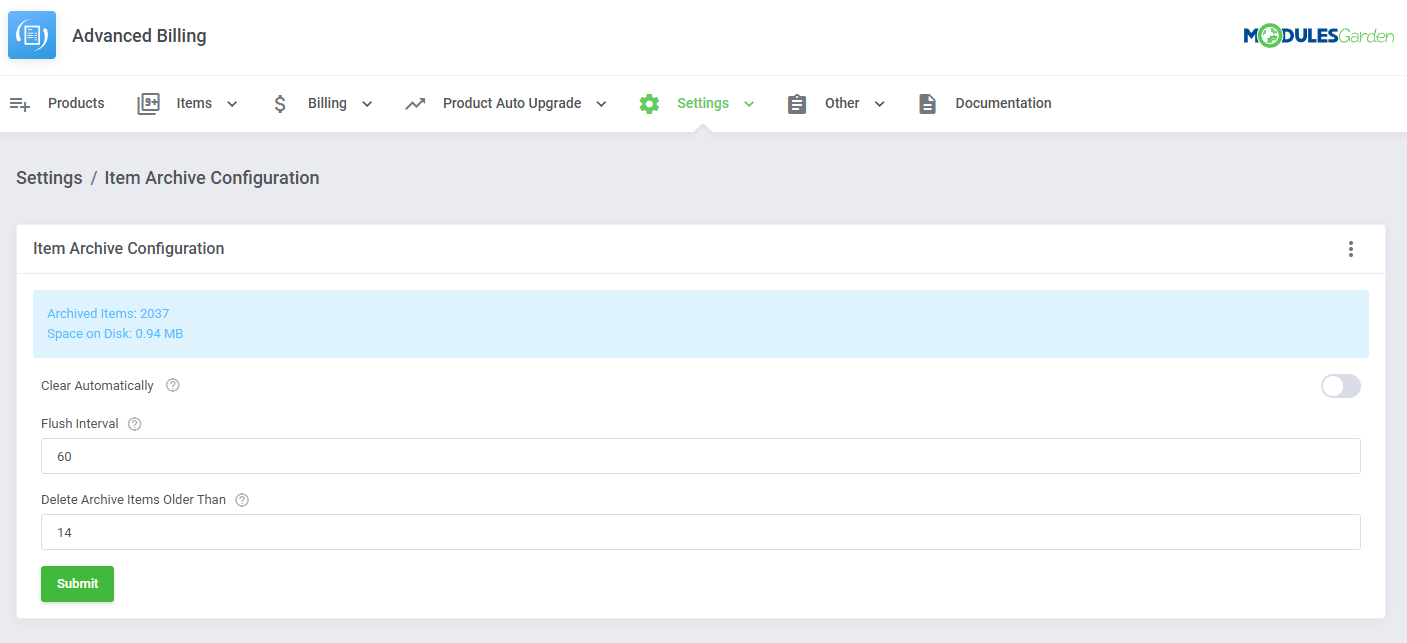Click the Products list-plus icon
Image resolution: width=1407 pixels, height=643 pixels.
[x=20, y=104]
